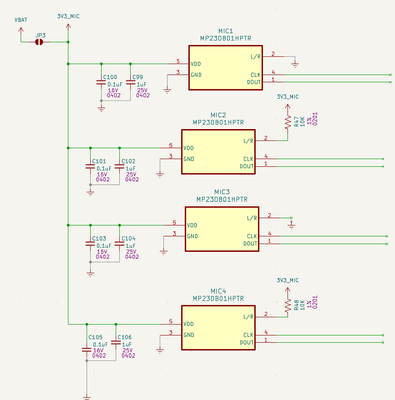The height and width of the screenshot is (400, 395).
Task: Click ground symbol at MIC2 GND pin
Action: pyautogui.click(x=160, y=174)
